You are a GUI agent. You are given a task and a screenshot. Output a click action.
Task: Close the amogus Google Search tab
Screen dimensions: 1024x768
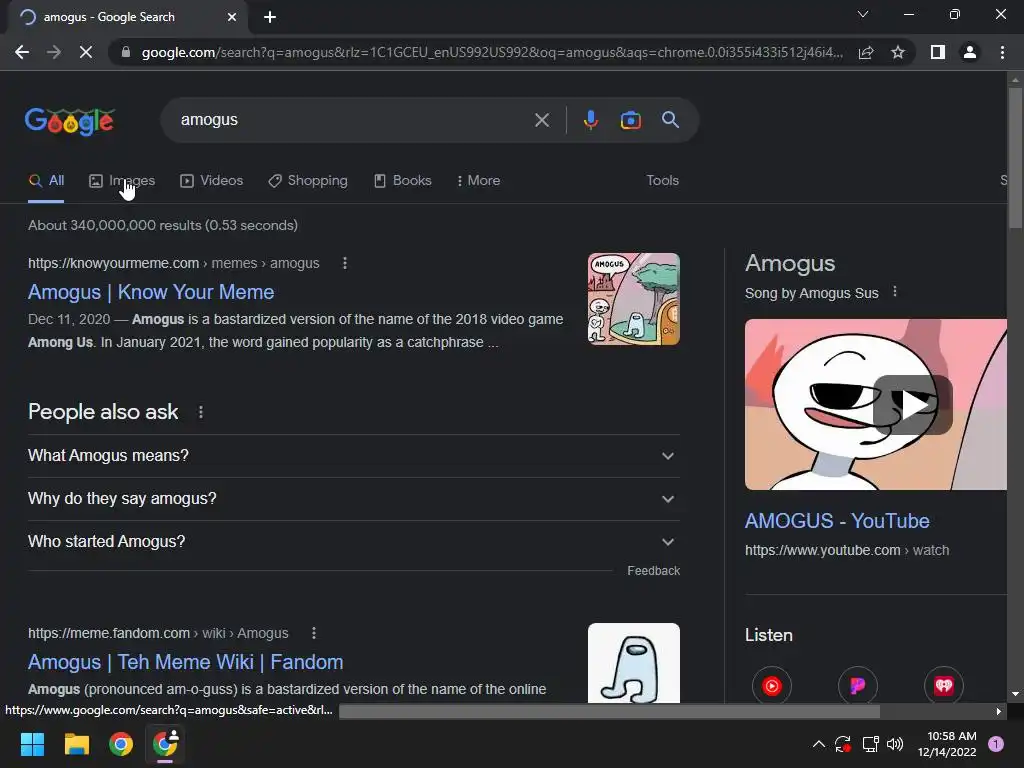click(x=232, y=17)
